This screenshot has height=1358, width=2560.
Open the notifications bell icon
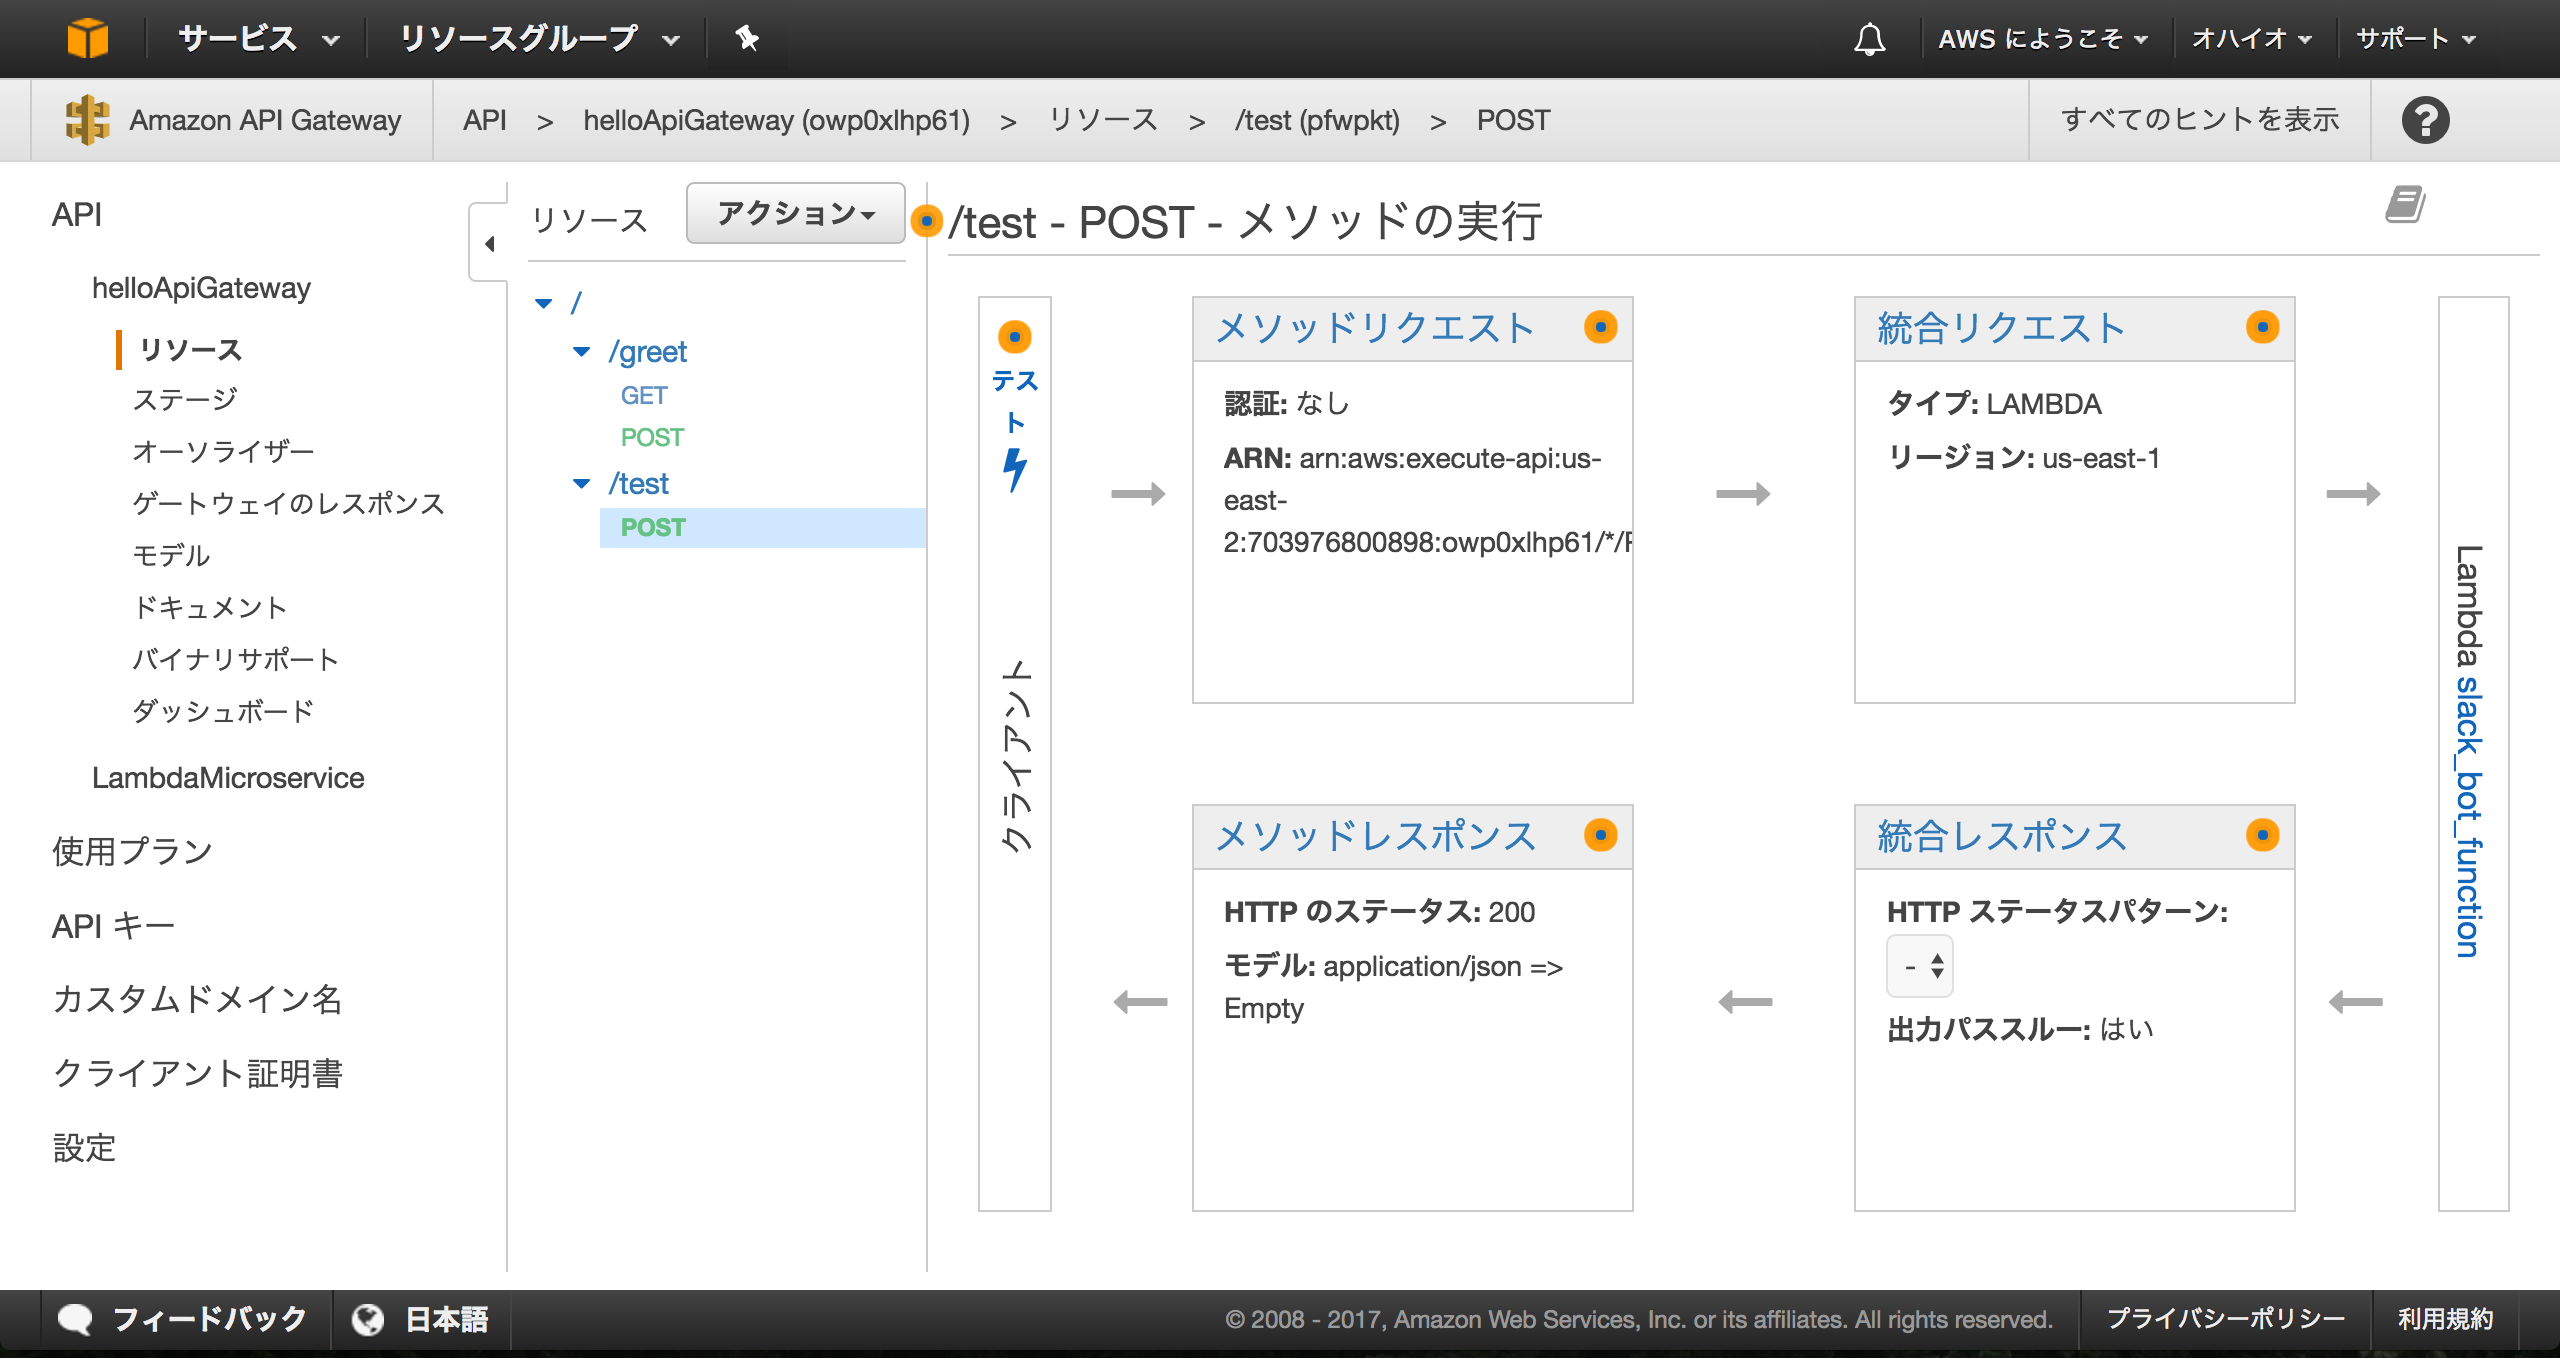[x=1869, y=39]
